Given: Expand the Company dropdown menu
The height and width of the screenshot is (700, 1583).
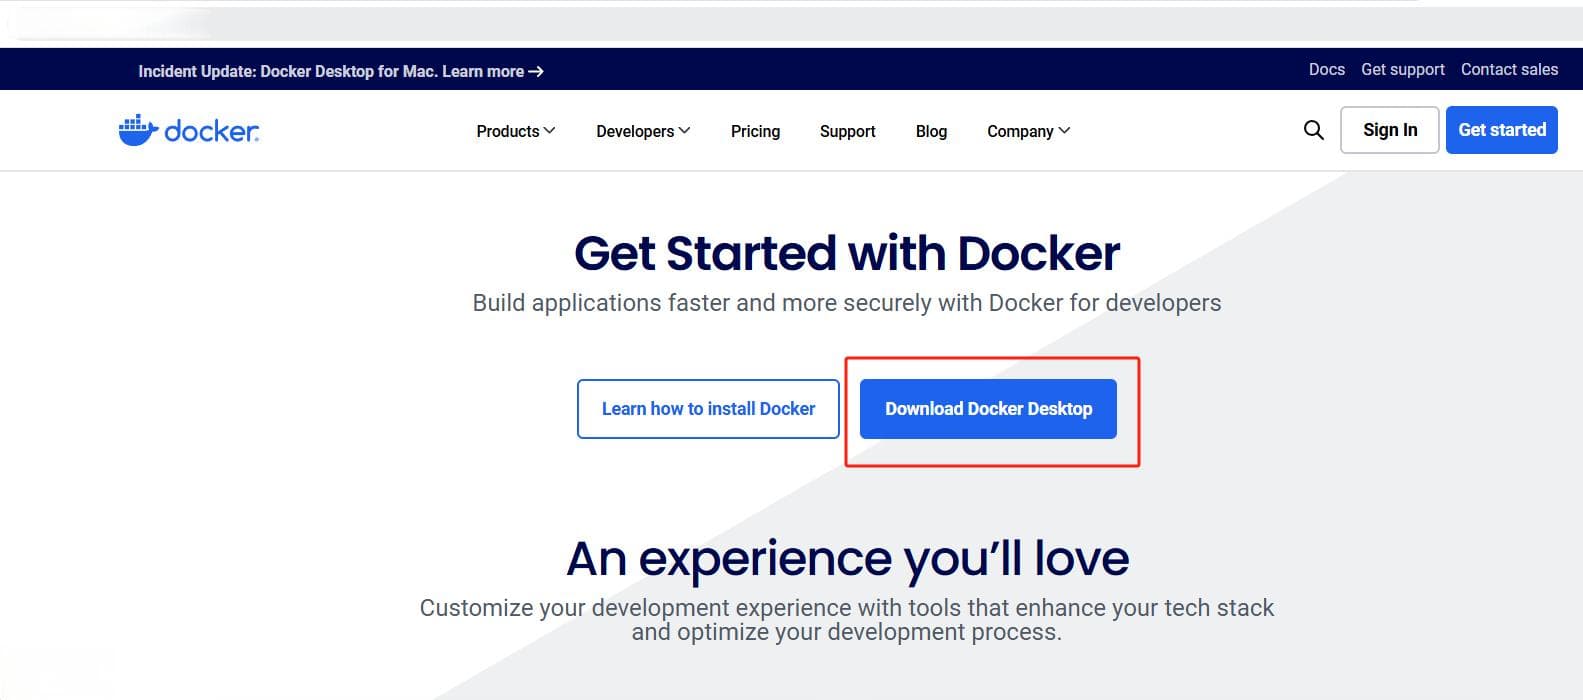Looking at the screenshot, I should 1029,131.
